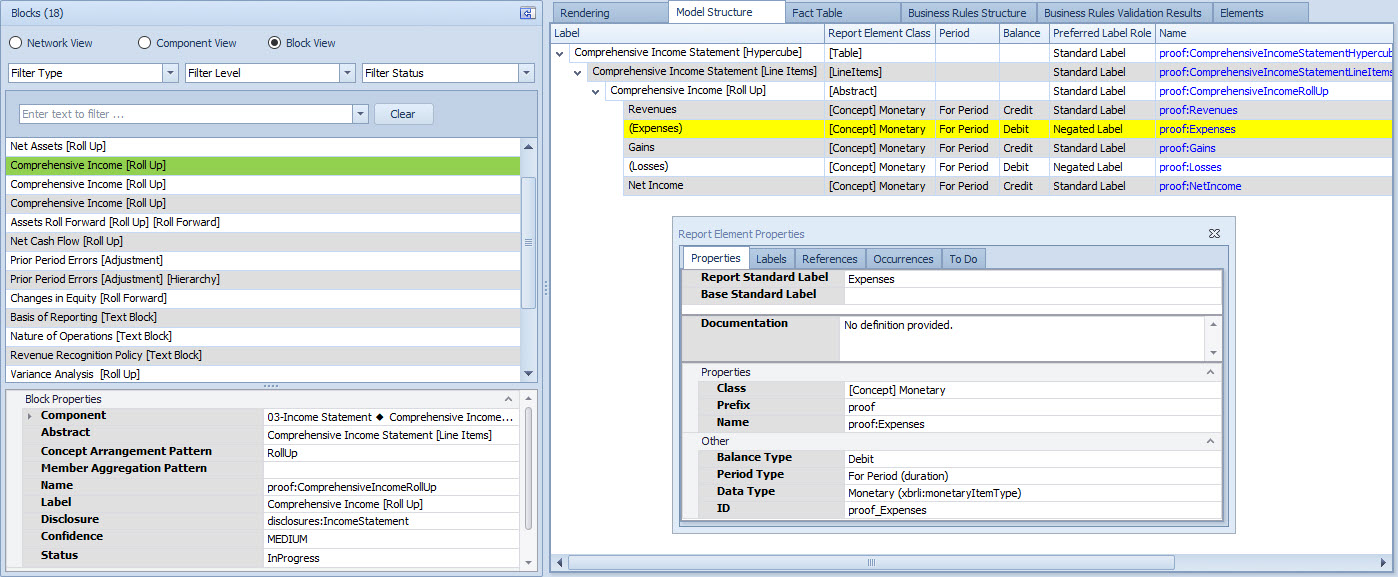Viewport: 1398px width, 577px height.
Task: Select the Block View radio button
Action: 275,43
